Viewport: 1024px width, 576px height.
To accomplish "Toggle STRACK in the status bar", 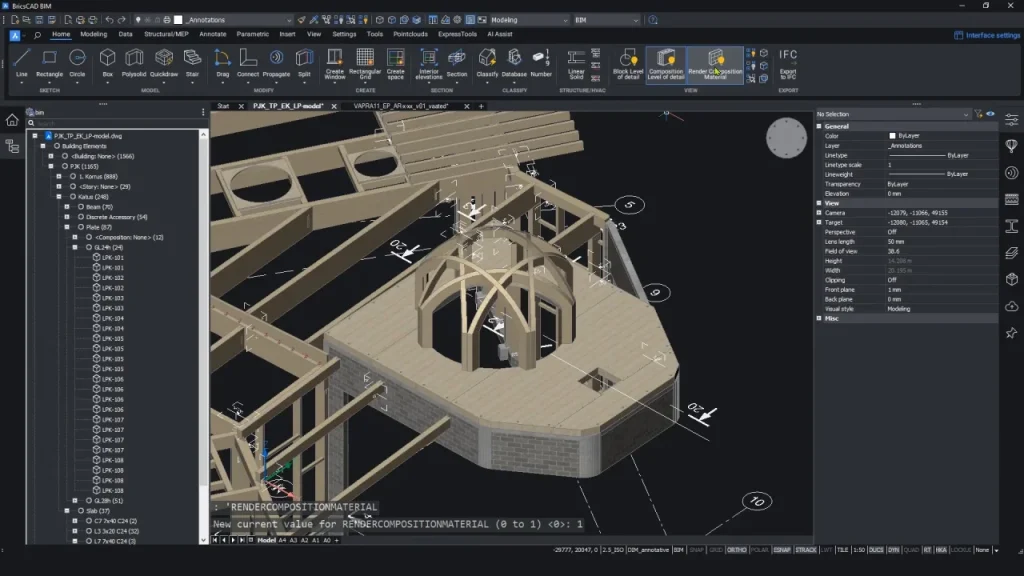I will (806, 550).
